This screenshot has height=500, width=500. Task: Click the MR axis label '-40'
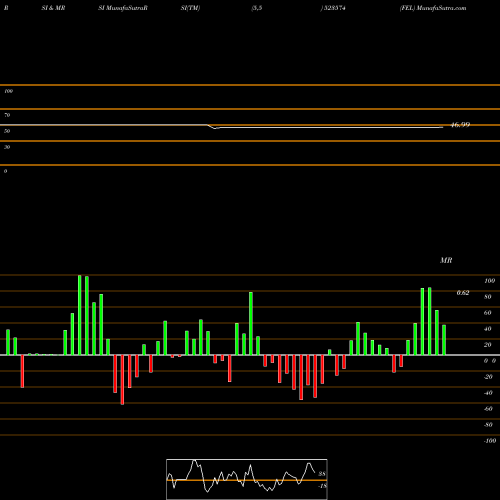(488, 393)
